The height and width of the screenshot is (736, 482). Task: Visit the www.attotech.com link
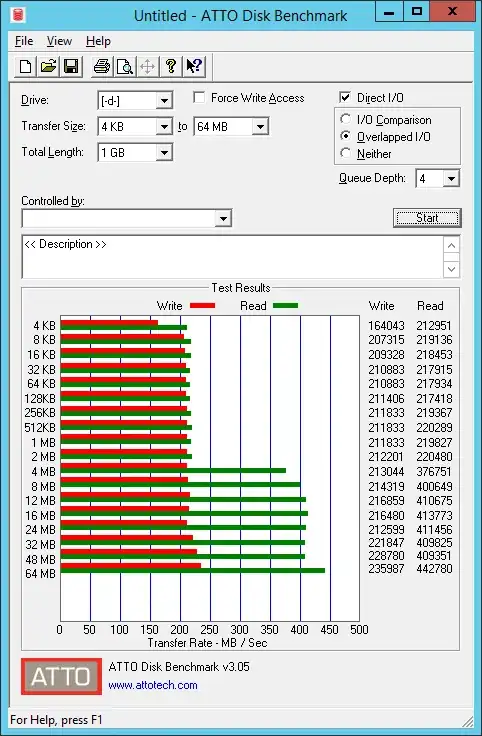(153, 685)
